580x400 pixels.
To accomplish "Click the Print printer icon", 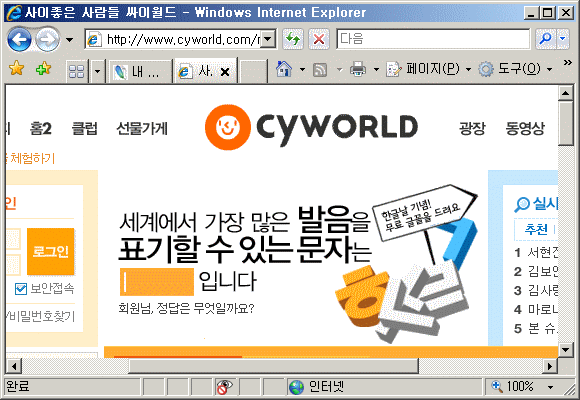I will coord(358,69).
